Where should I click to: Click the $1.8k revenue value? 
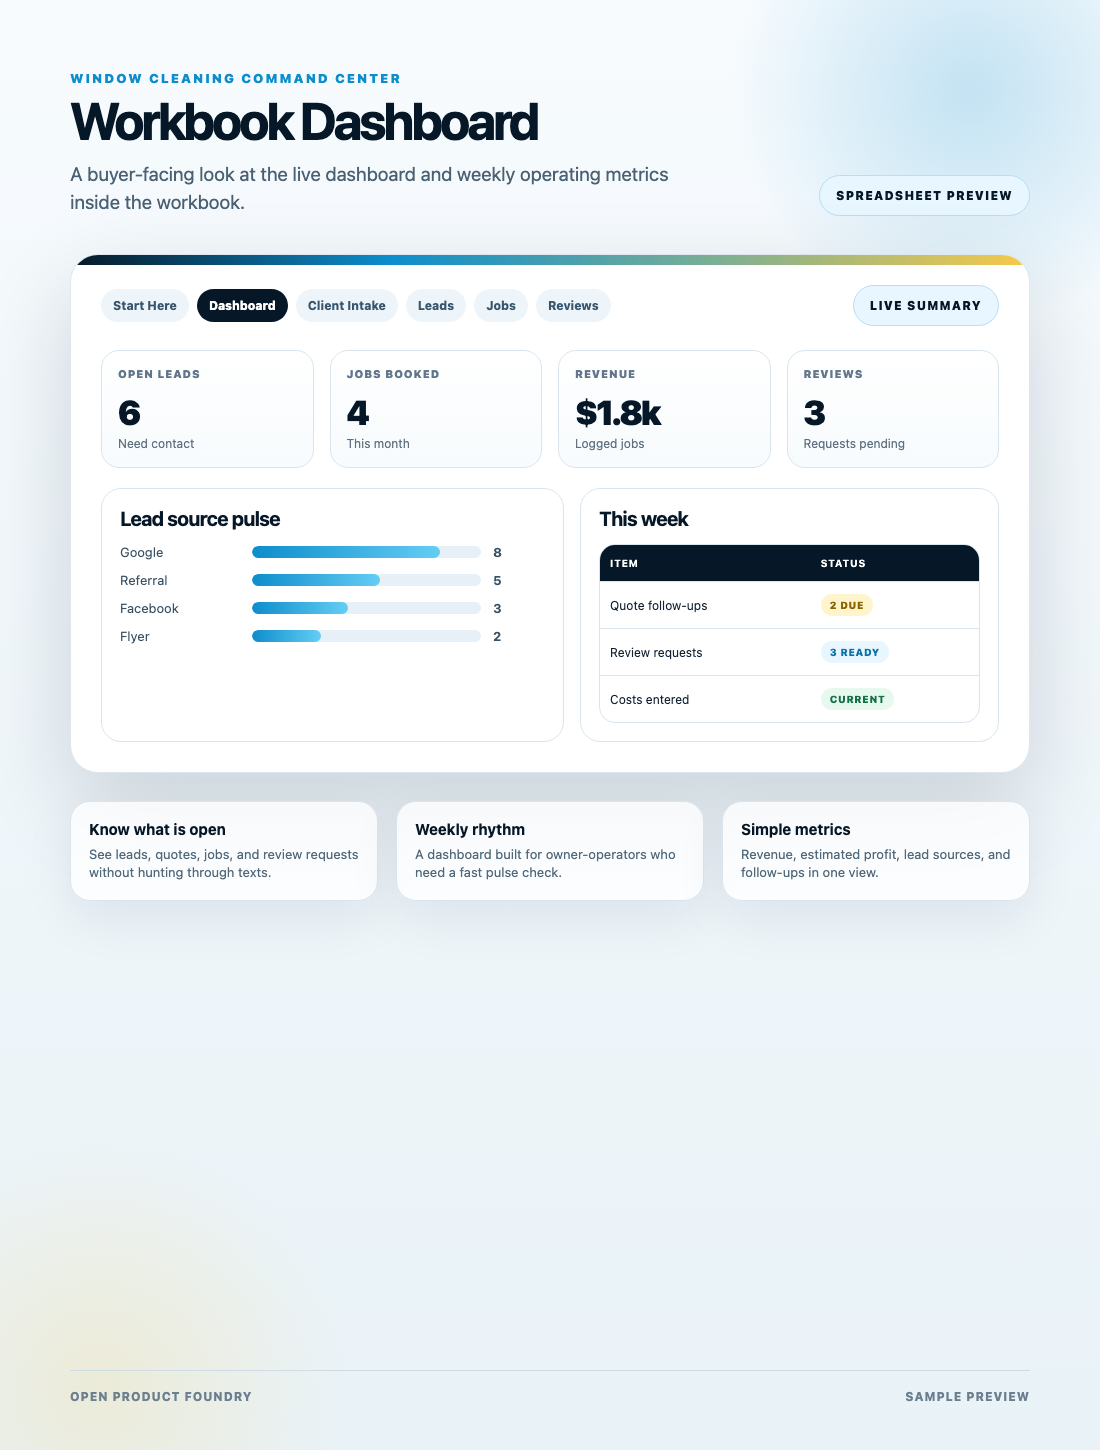(x=618, y=413)
